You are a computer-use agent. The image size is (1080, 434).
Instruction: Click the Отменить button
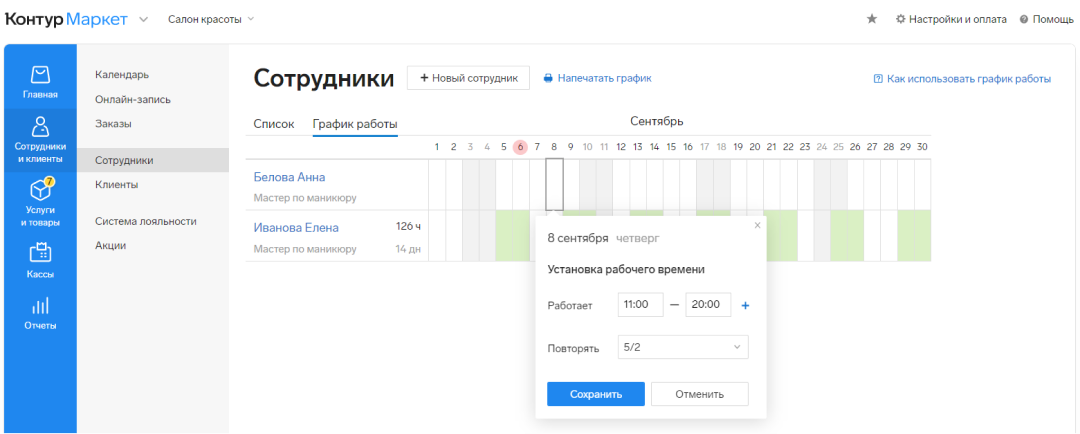pyautogui.click(x=699, y=394)
